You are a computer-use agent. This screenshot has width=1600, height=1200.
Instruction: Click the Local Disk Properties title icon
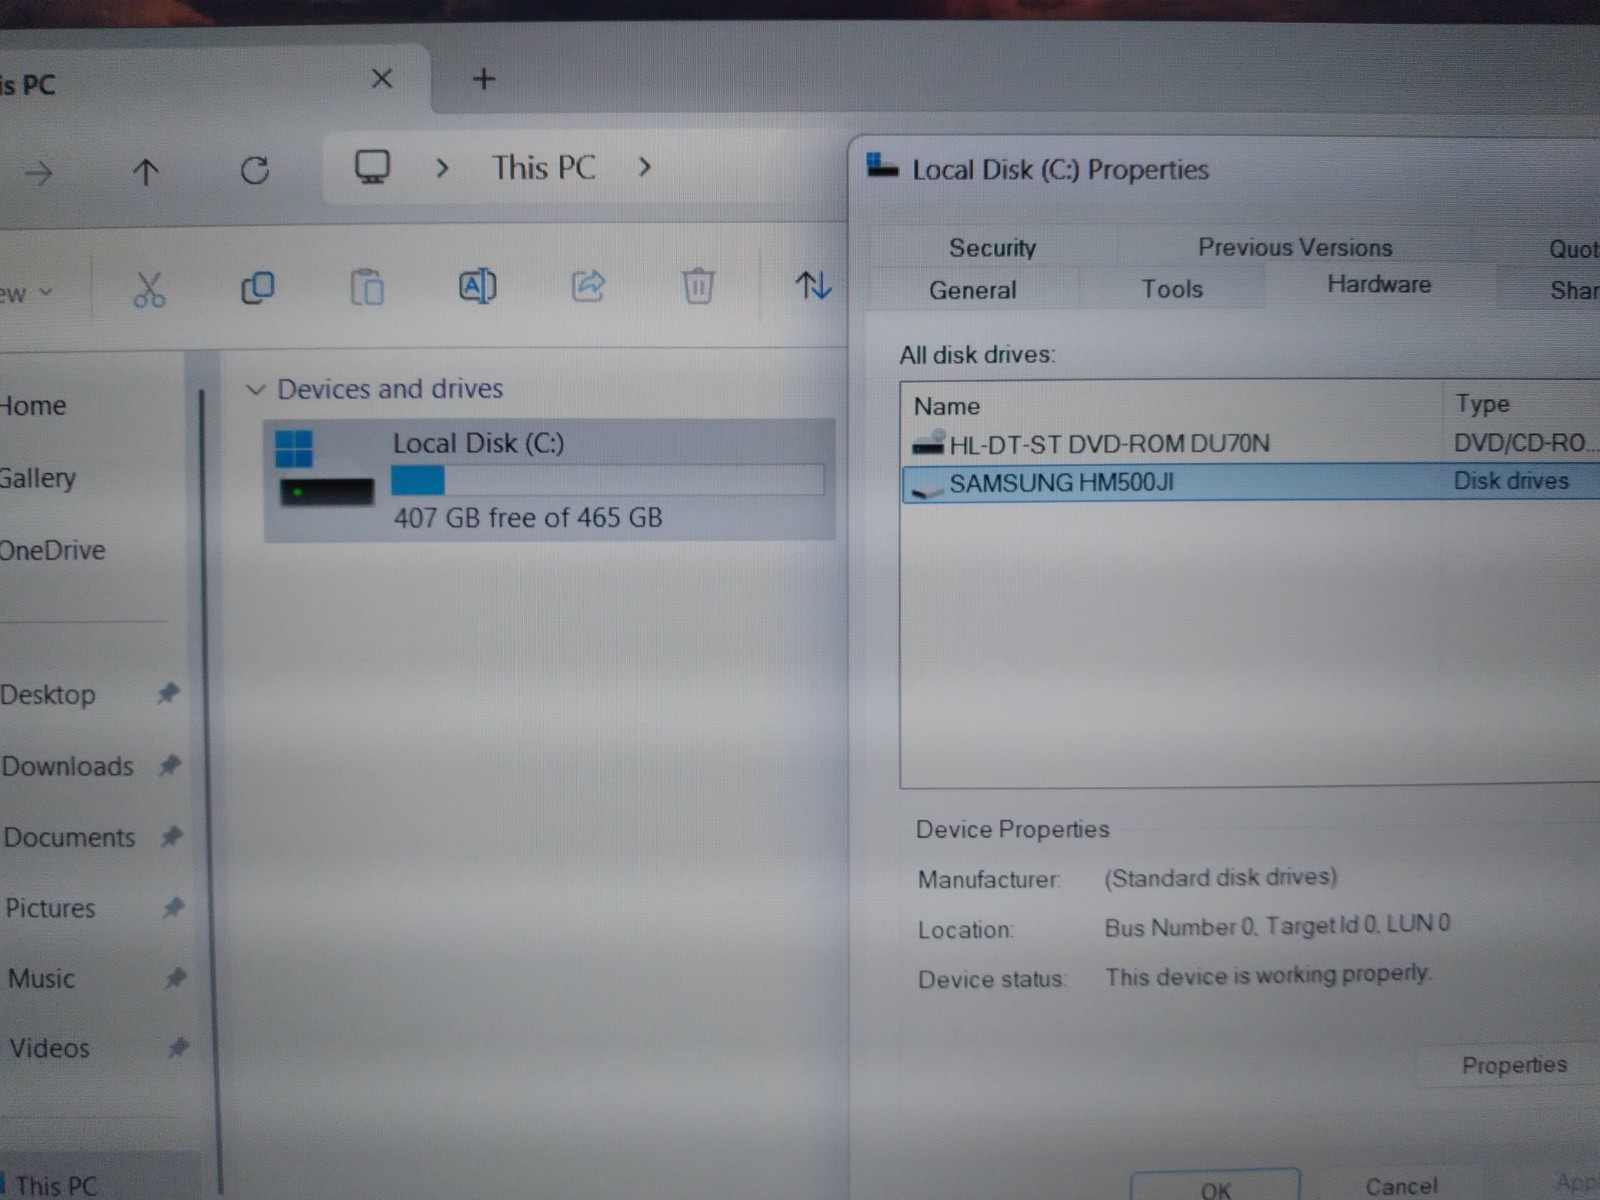[881, 166]
